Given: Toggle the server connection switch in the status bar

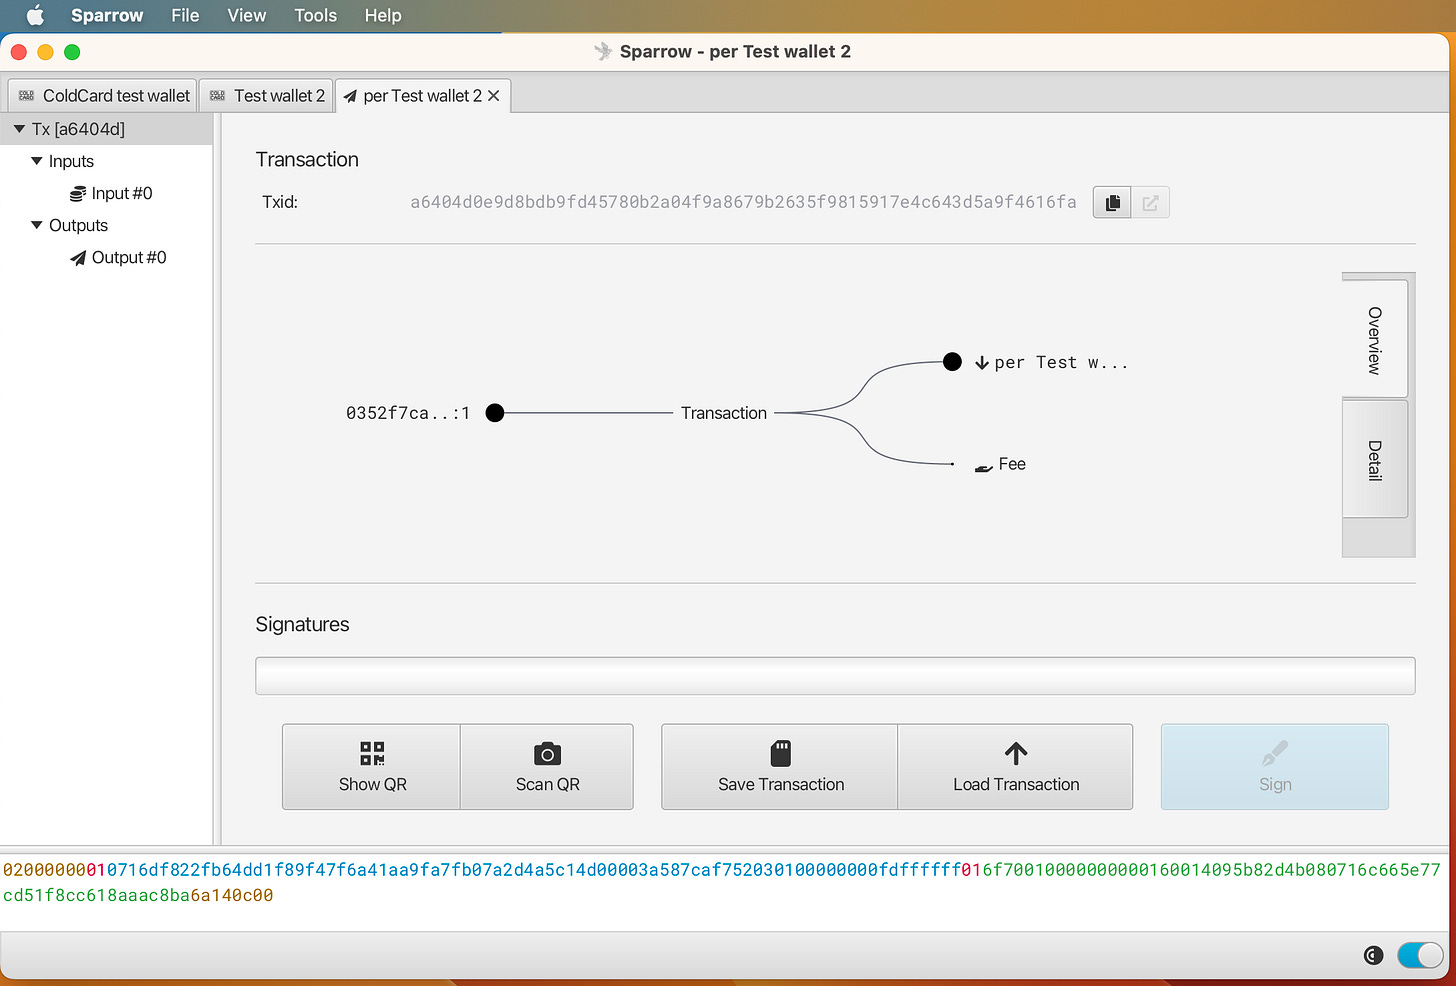Looking at the screenshot, I should point(1420,956).
